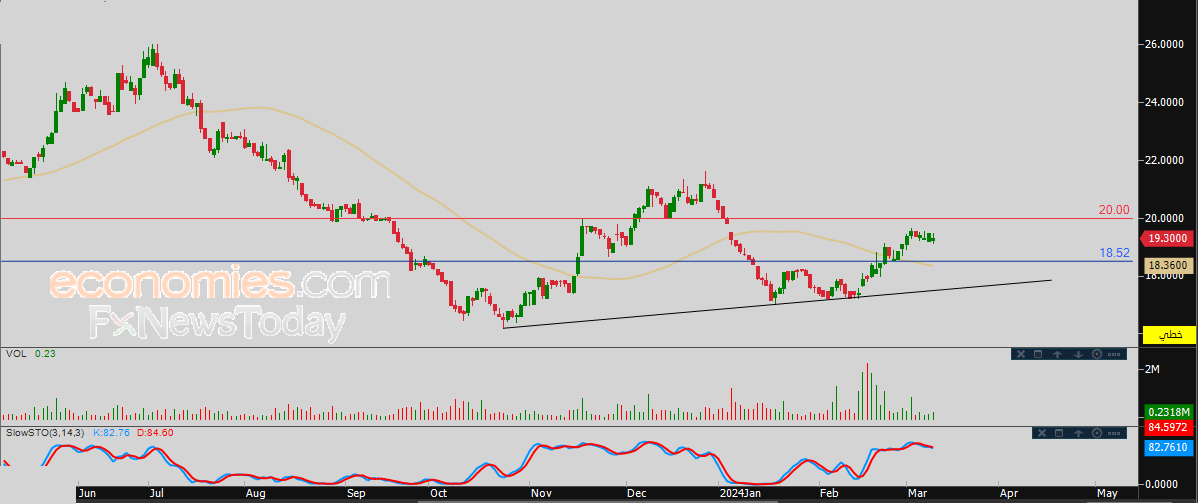This screenshot has height=504, width=1198.
Task: Click the Dec label on time axis
Action: click(636, 494)
